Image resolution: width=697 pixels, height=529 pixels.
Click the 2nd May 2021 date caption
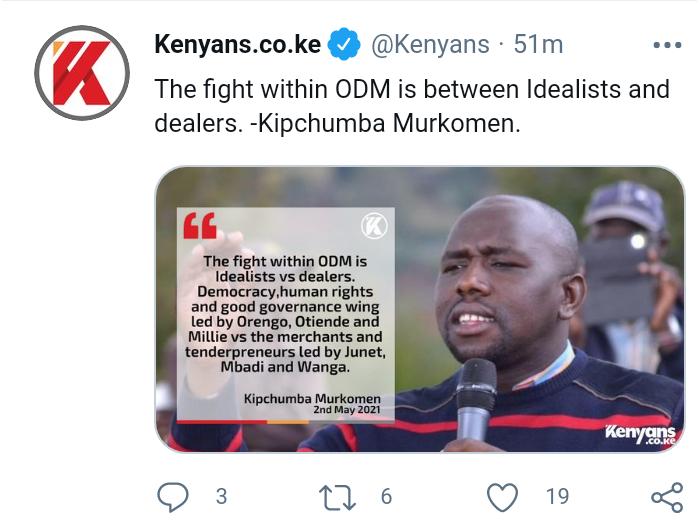click(347, 410)
